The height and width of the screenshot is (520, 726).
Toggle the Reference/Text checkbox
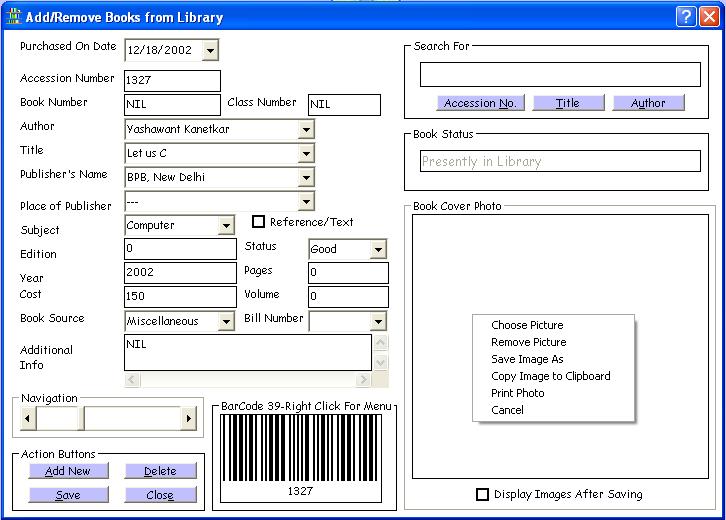point(258,222)
